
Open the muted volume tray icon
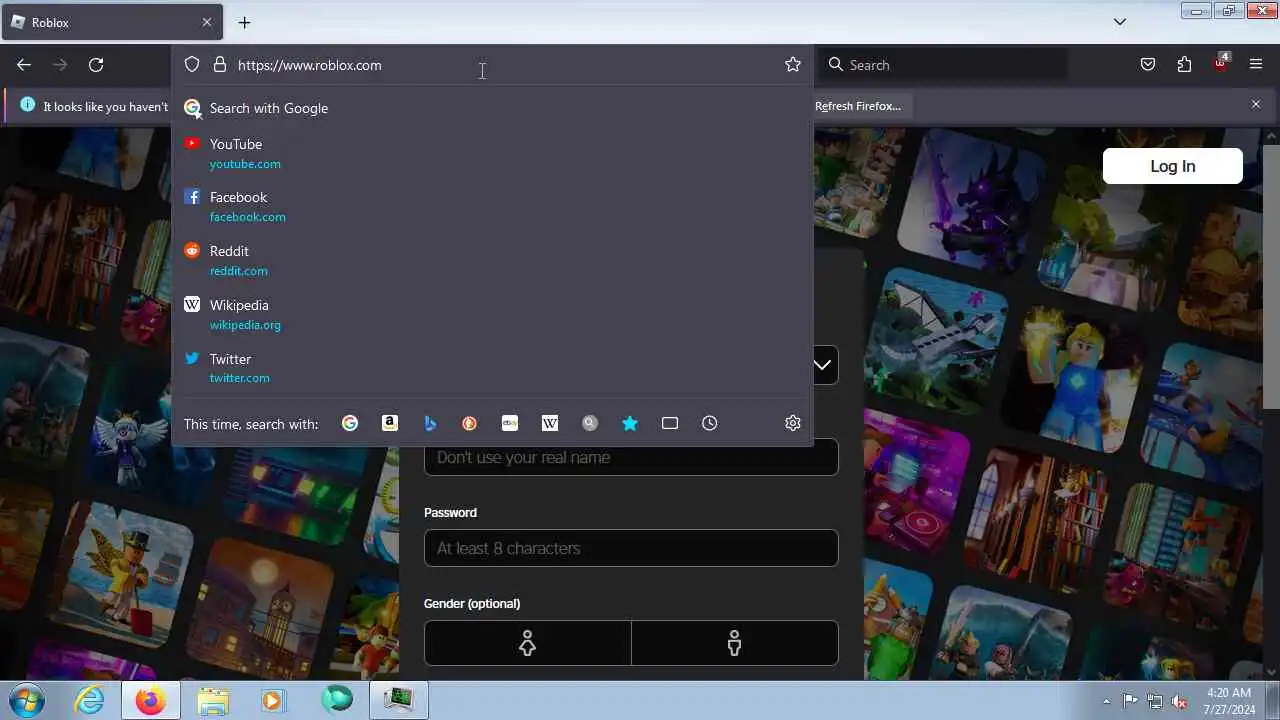click(1180, 701)
